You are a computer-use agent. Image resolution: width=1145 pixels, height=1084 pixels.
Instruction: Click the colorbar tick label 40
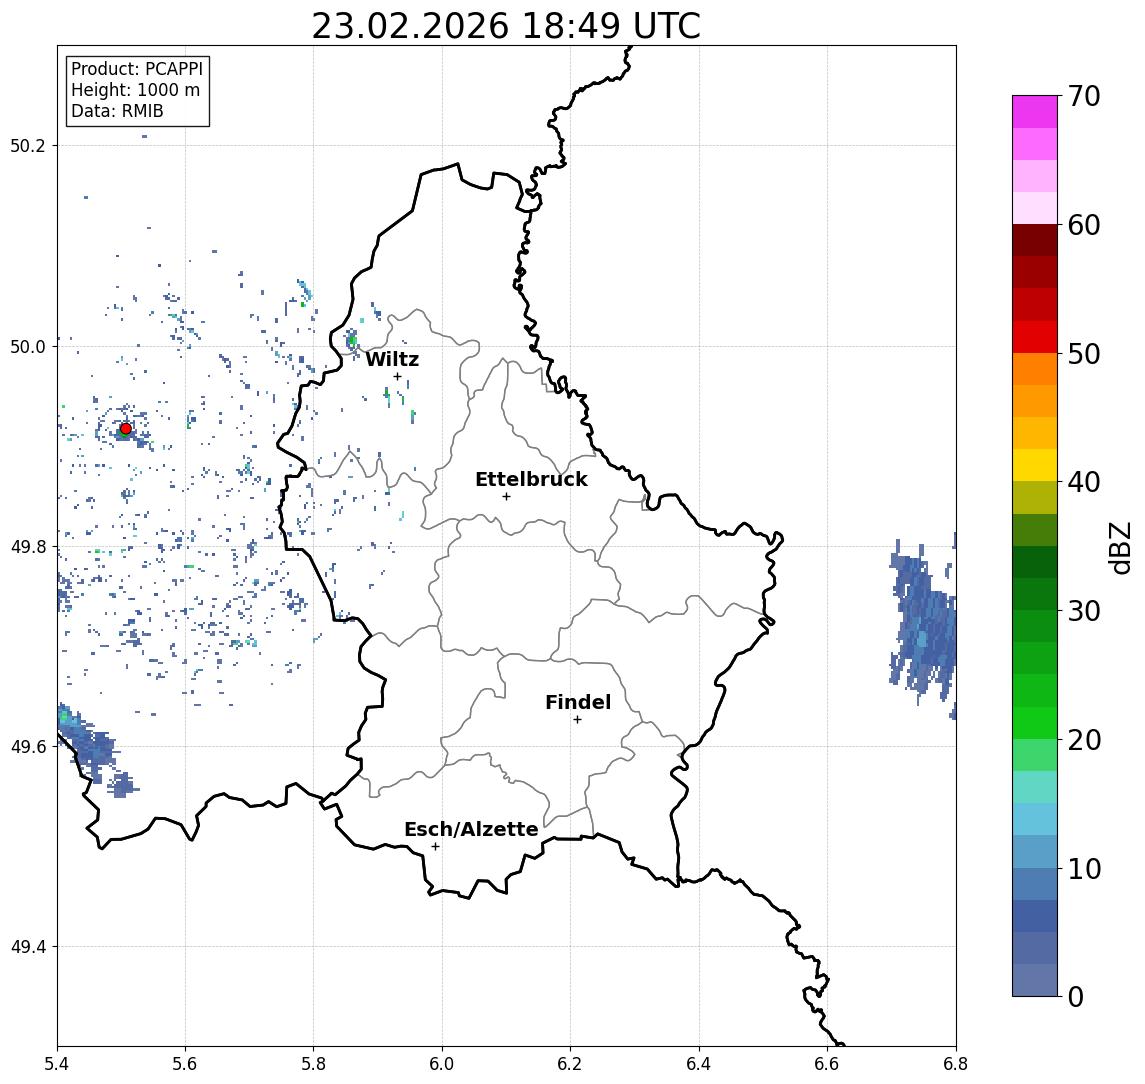[x=1084, y=482]
